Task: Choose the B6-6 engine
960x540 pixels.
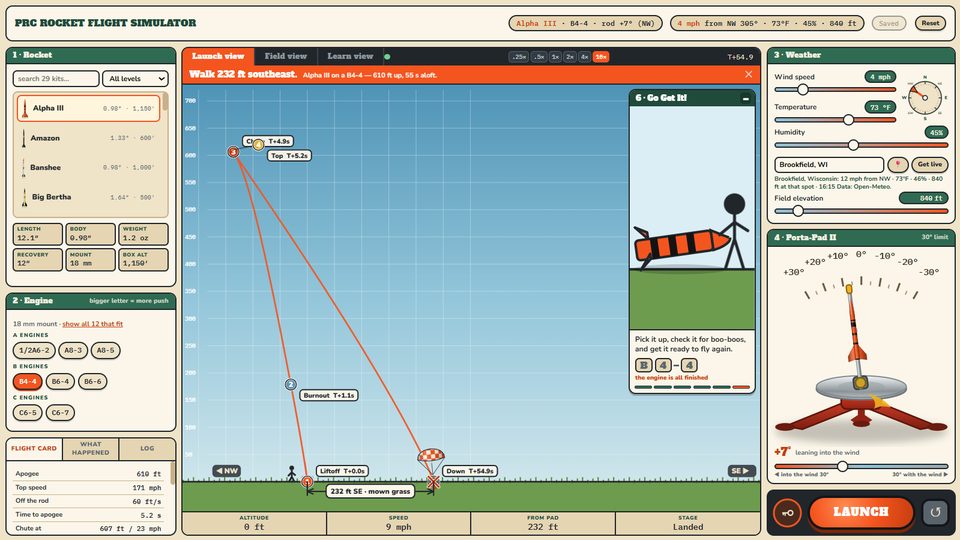Action: coord(92,381)
